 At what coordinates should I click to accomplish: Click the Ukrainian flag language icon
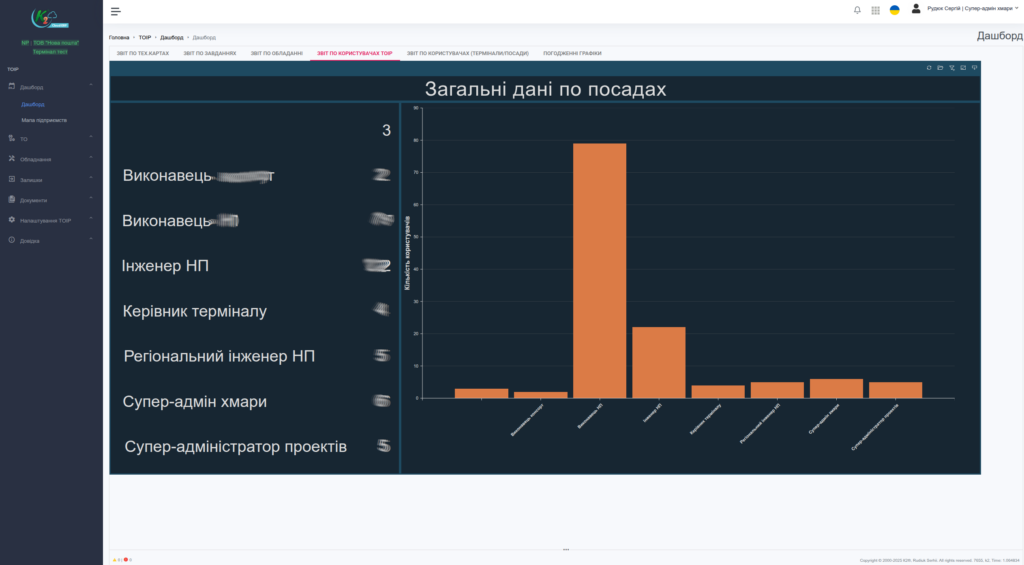[x=895, y=10]
